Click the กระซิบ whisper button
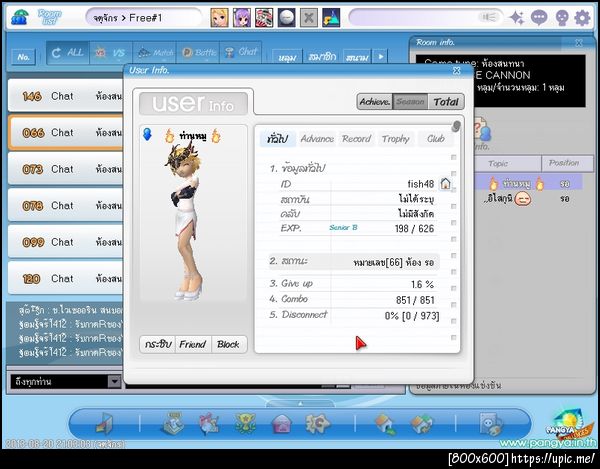This screenshot has width=600, height=469. [158, 344]
